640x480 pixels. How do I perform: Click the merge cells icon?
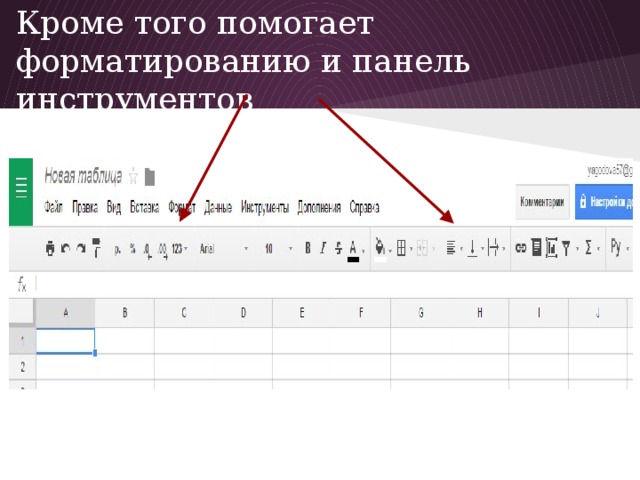pyautogui.click(x=422, y=248)
